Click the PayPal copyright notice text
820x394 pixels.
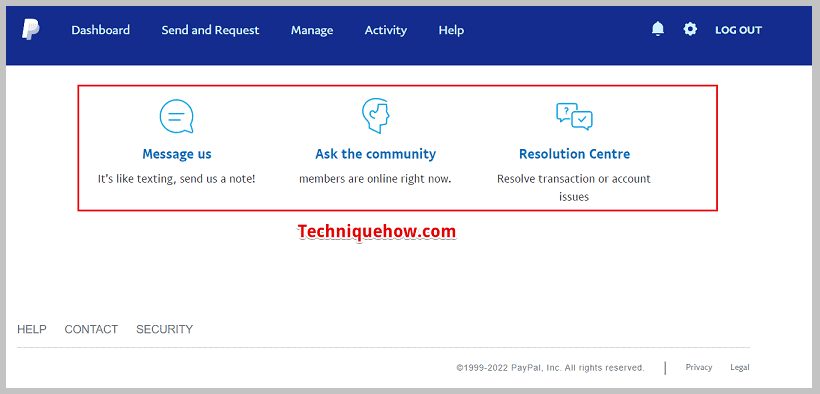tap(550, 368)
